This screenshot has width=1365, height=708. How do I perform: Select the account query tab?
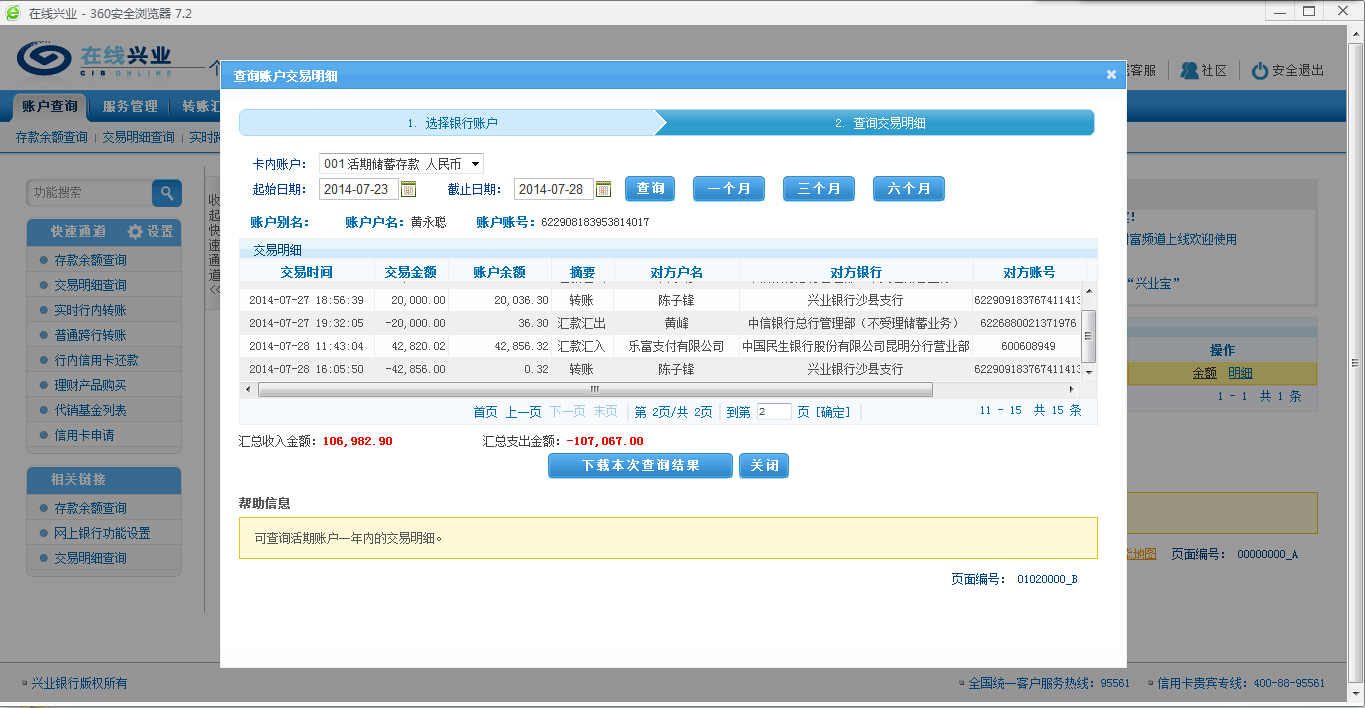50,106
